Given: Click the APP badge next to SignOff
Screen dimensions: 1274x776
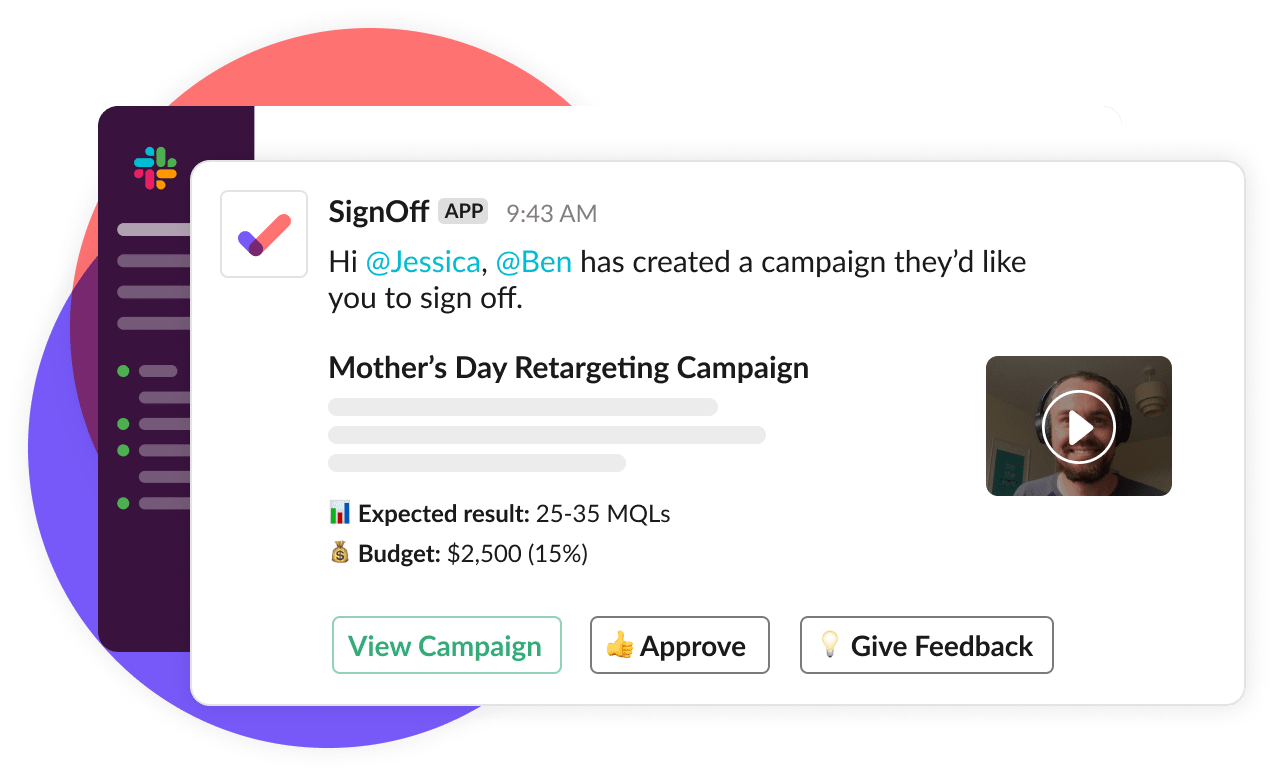Looking at the screenshot, I should pos(463,212).
